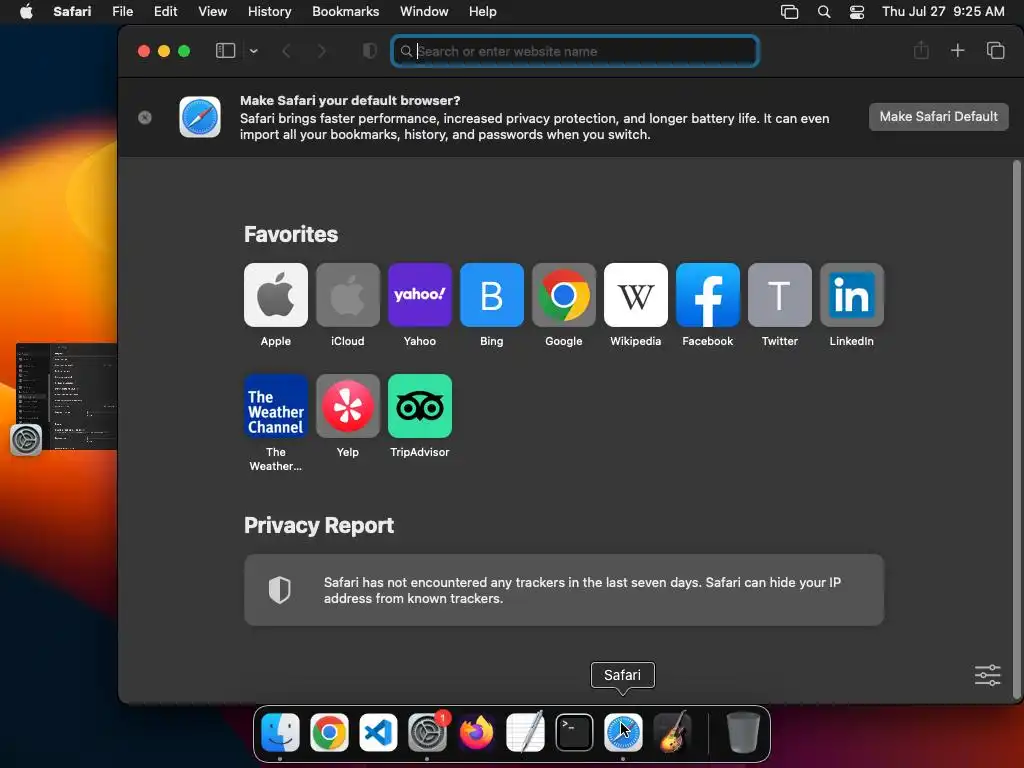1024x768 pixels.
Task: Open the Yelp favorite tile
Action: point(347,406)
